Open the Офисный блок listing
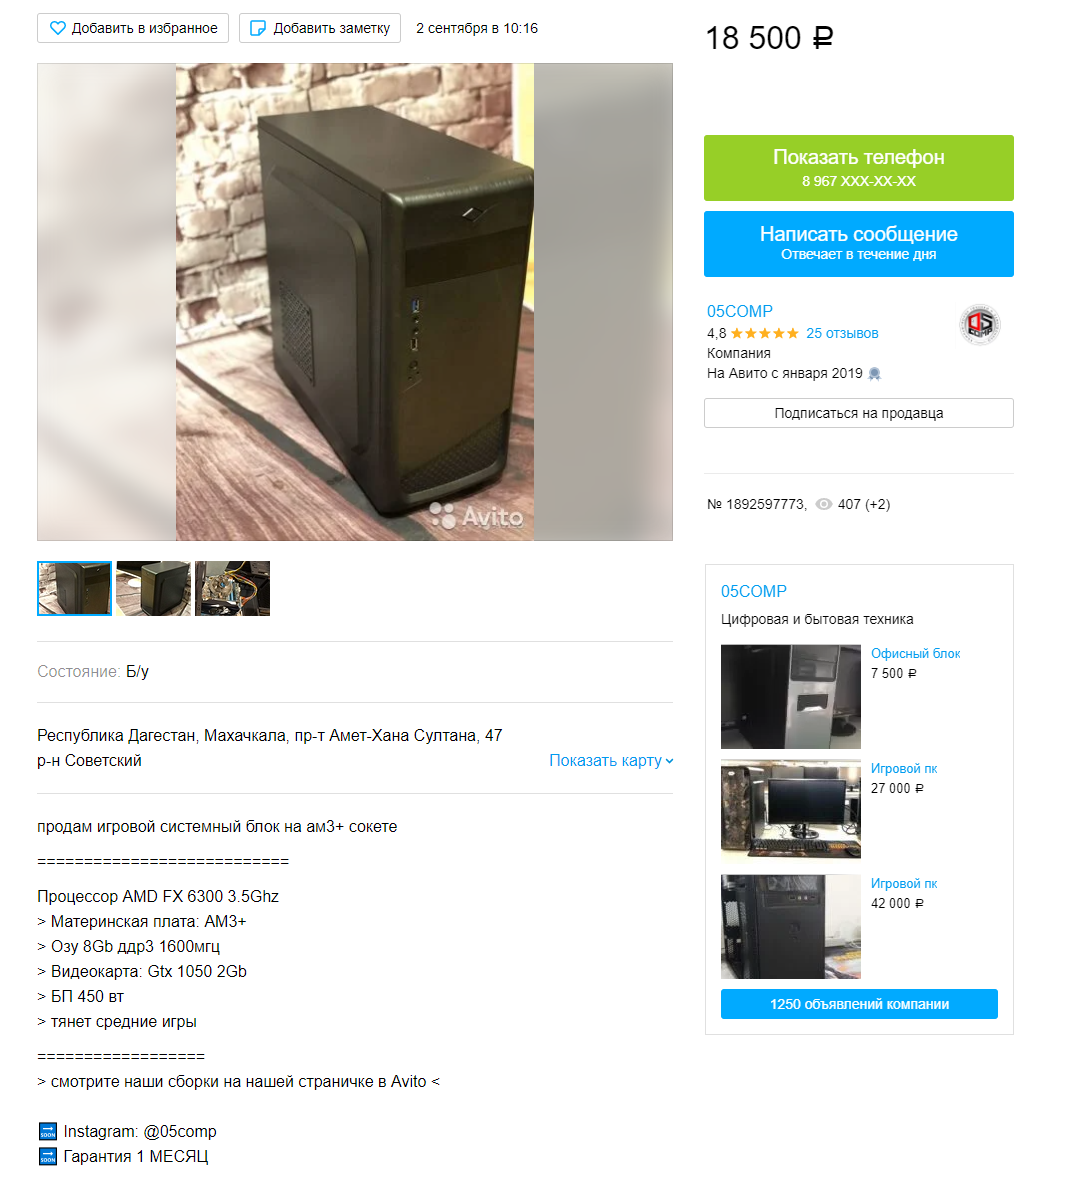The image size is (1067, 1181). point(915,654)
